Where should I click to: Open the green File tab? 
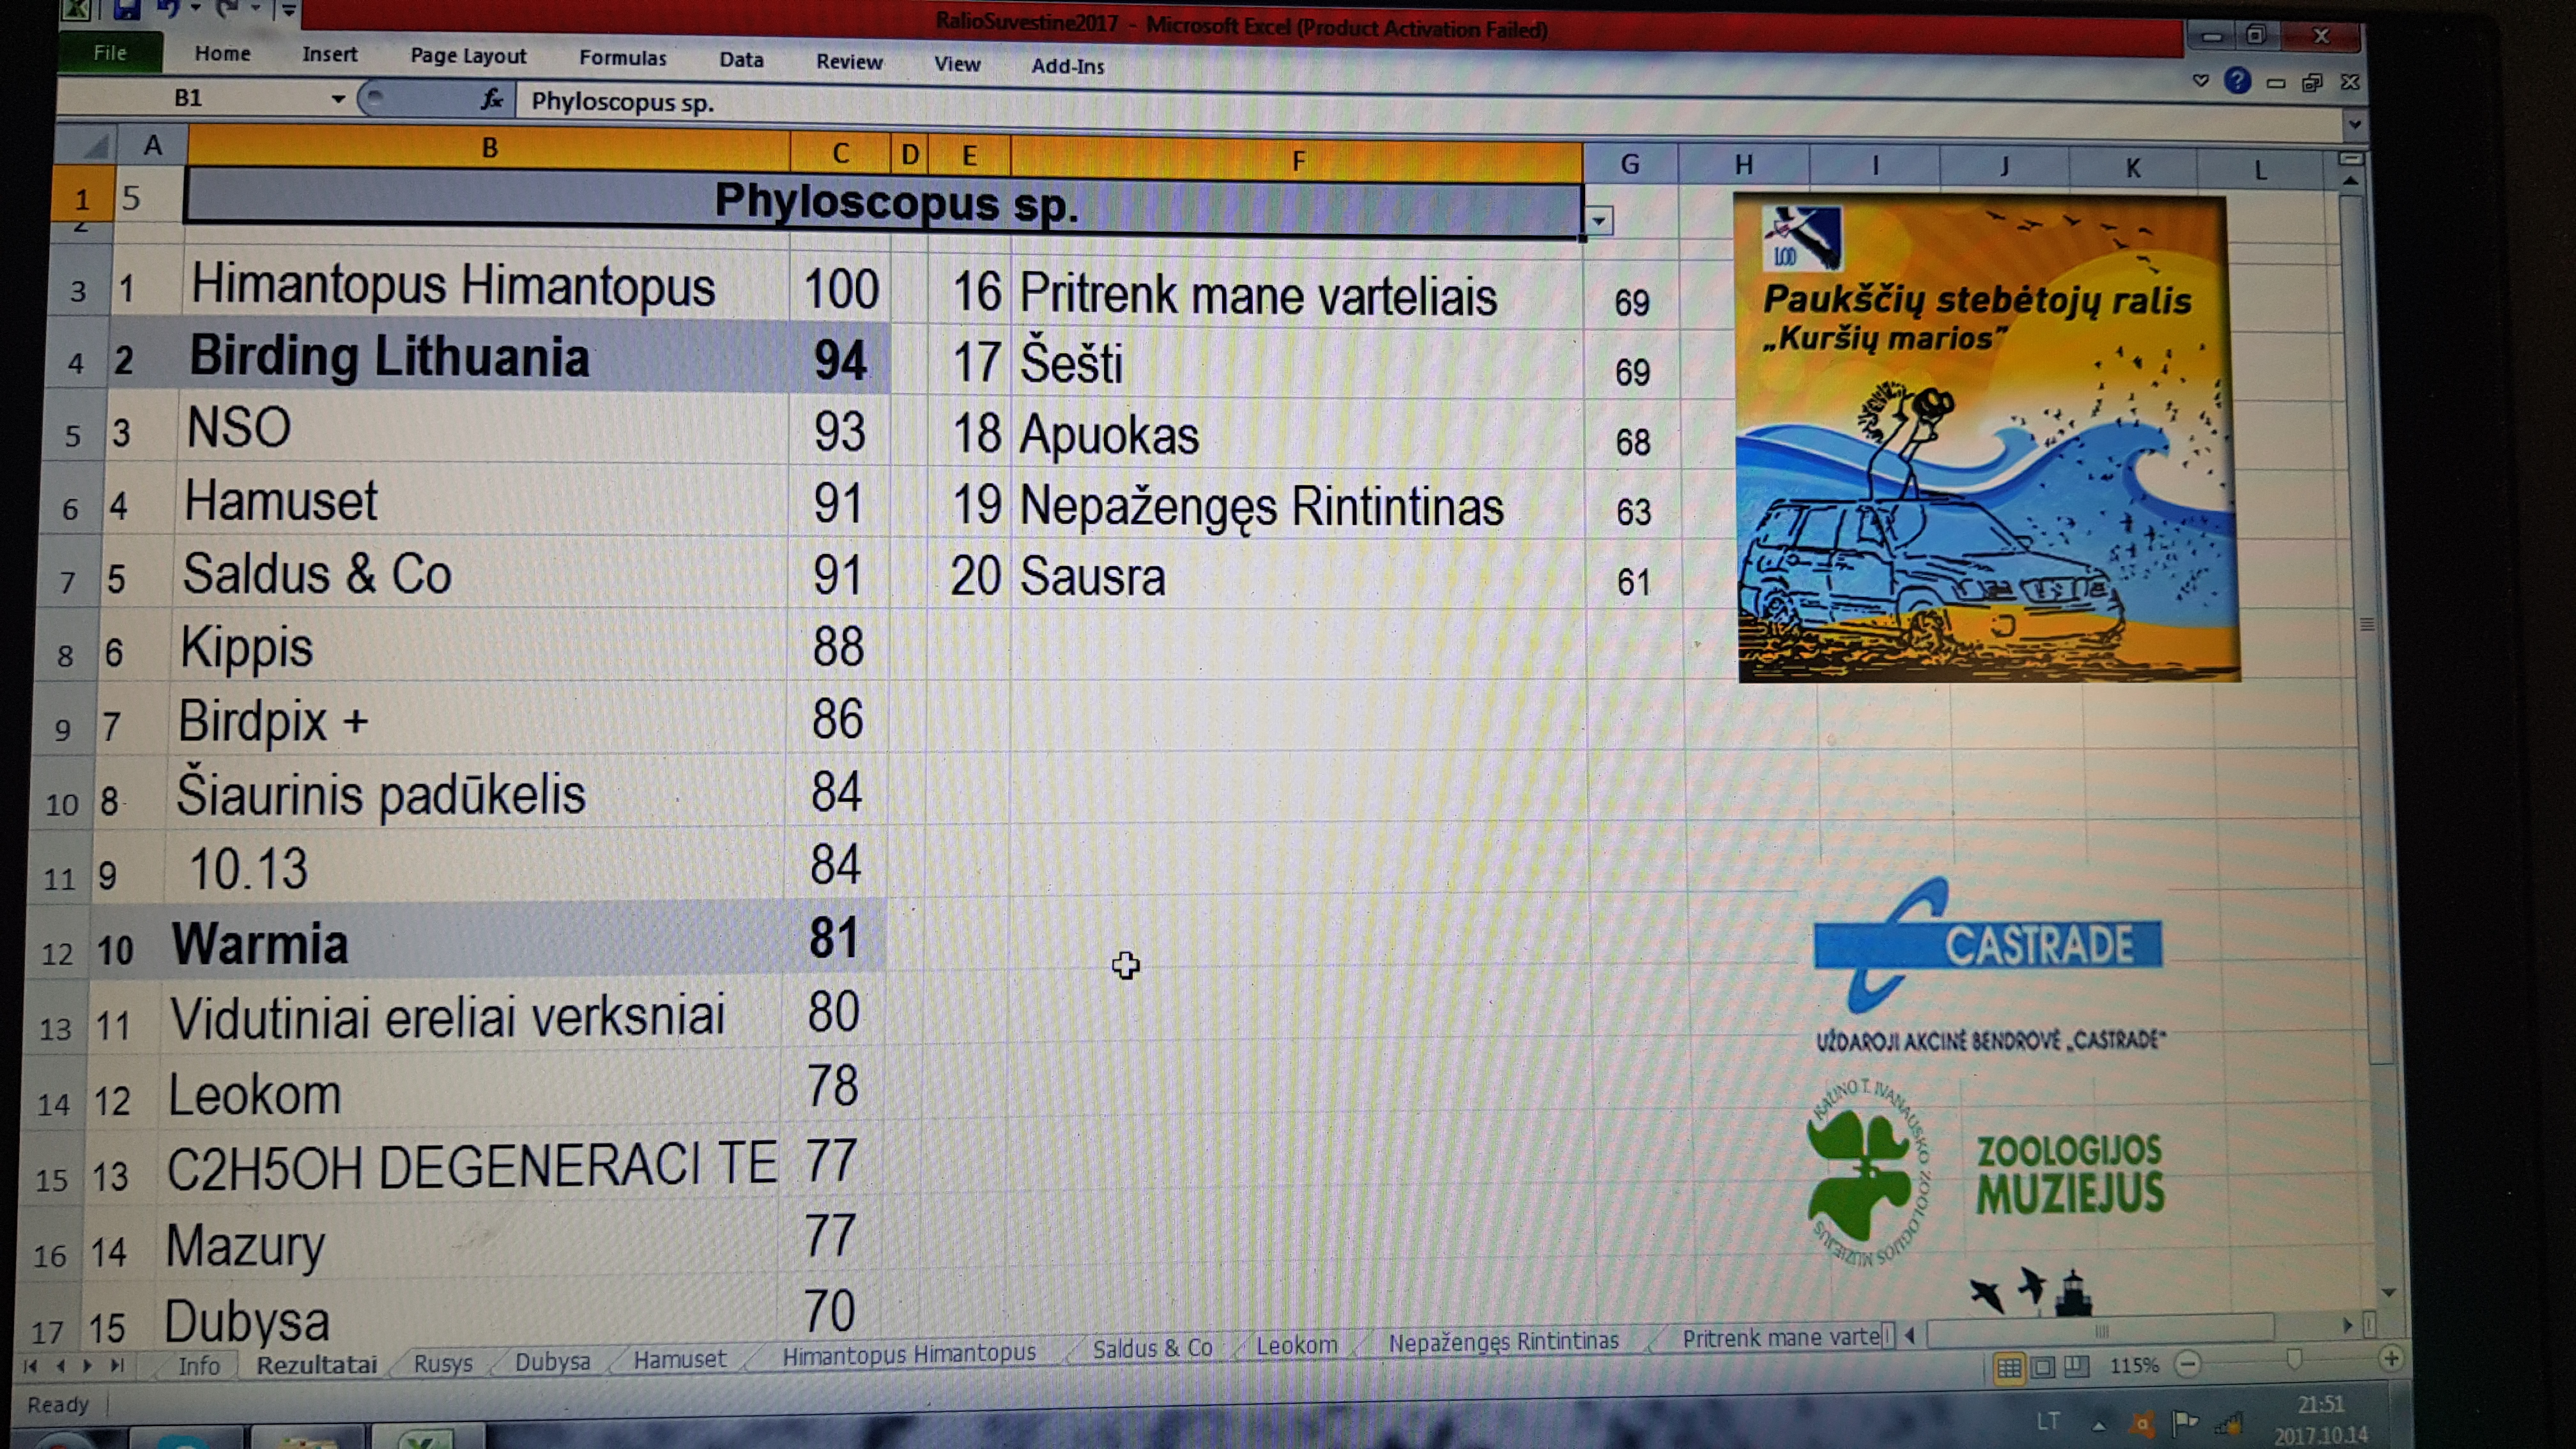(110, 53)
